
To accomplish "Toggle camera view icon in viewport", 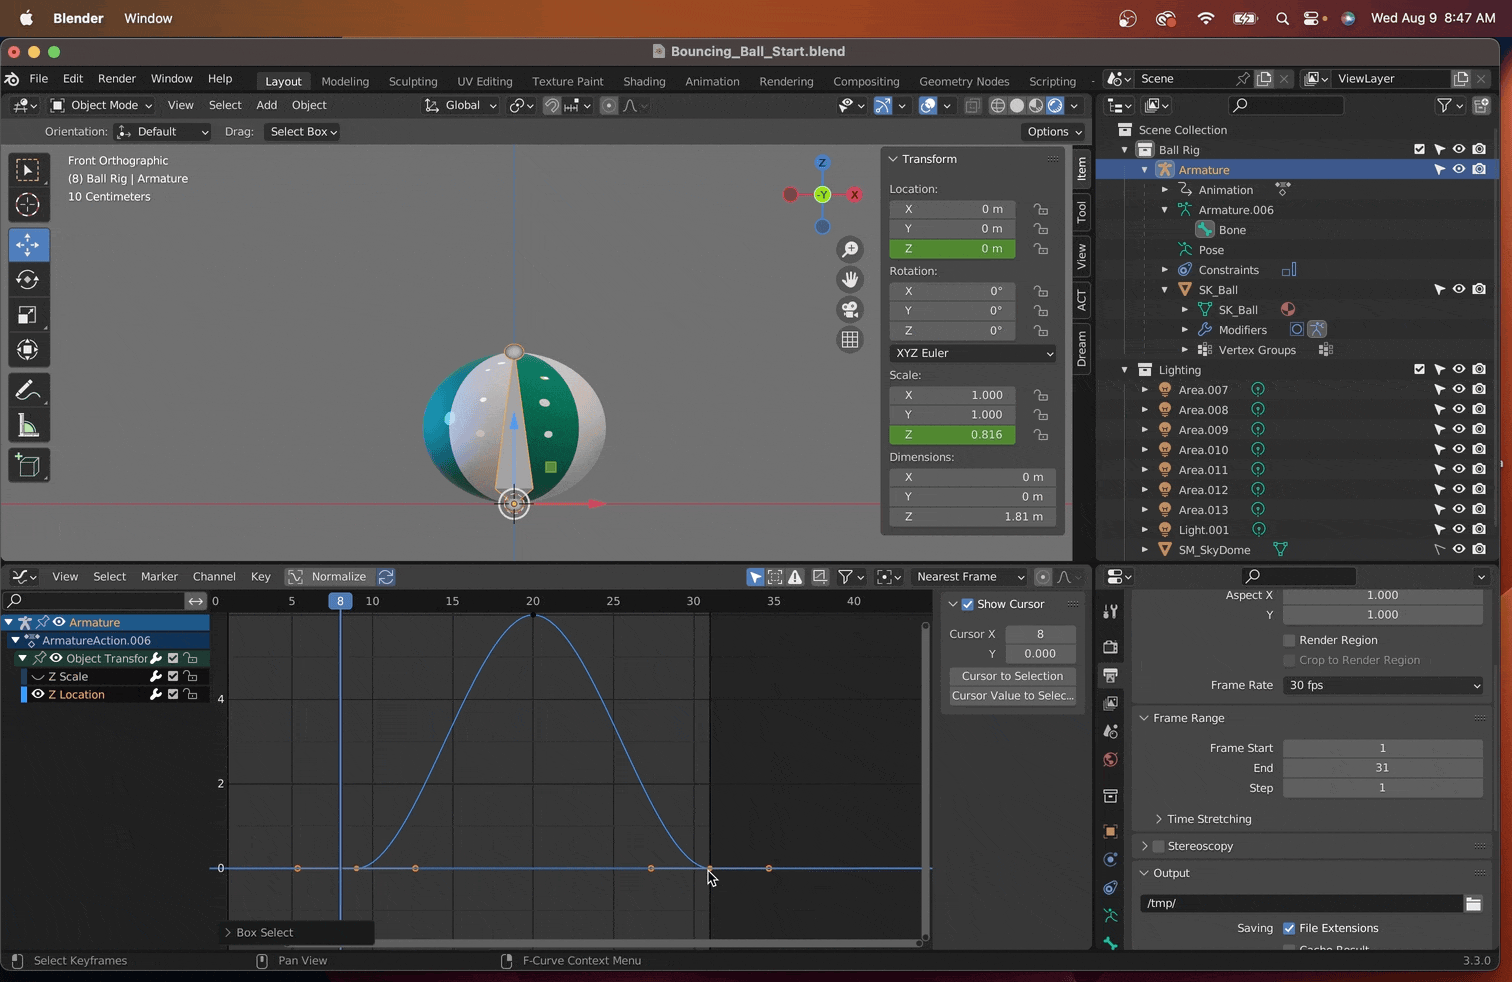I will pyautogui.click(x=850, y=309).
